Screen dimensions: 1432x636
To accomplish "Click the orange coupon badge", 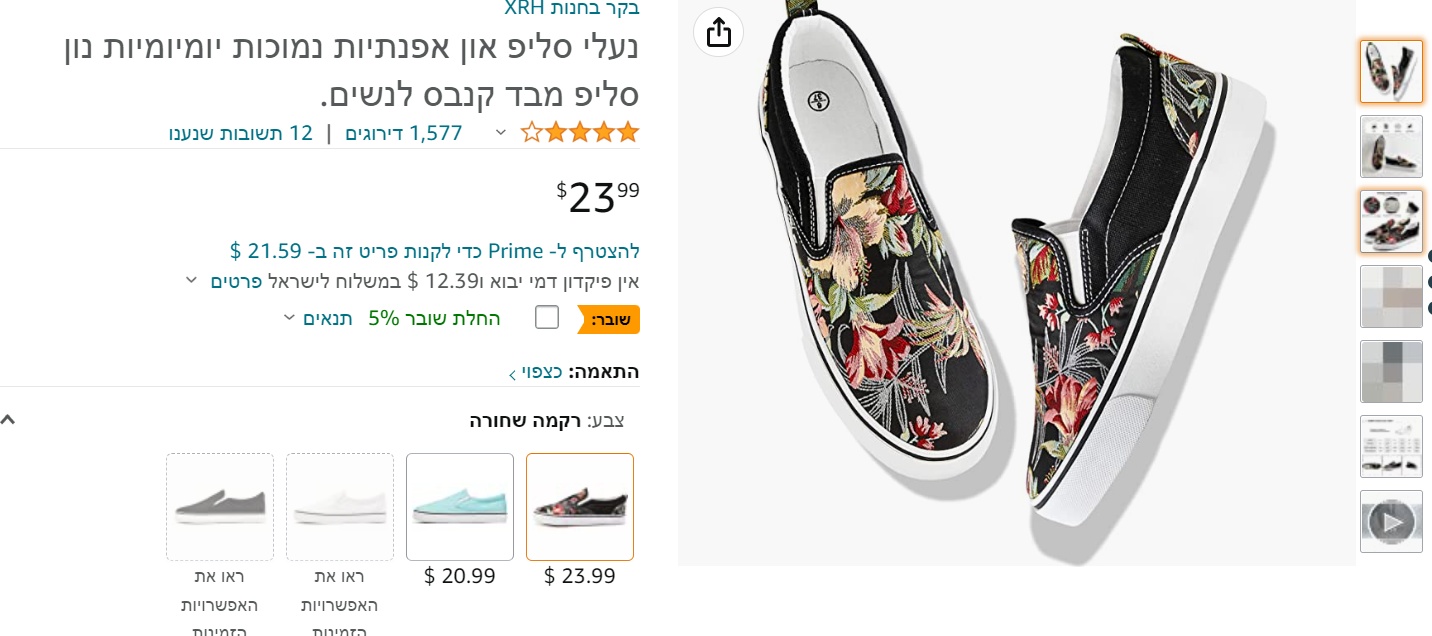I will (x=609, y=319).
